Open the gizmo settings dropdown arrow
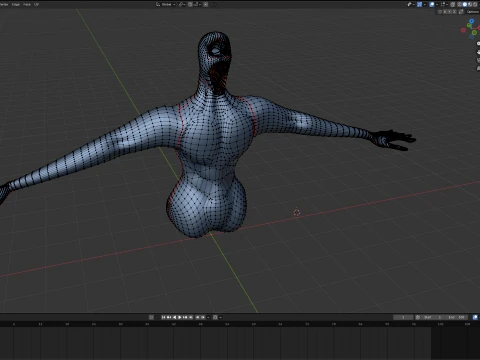Viewport: 480px width, 360px height. click(x=425, y=4)
